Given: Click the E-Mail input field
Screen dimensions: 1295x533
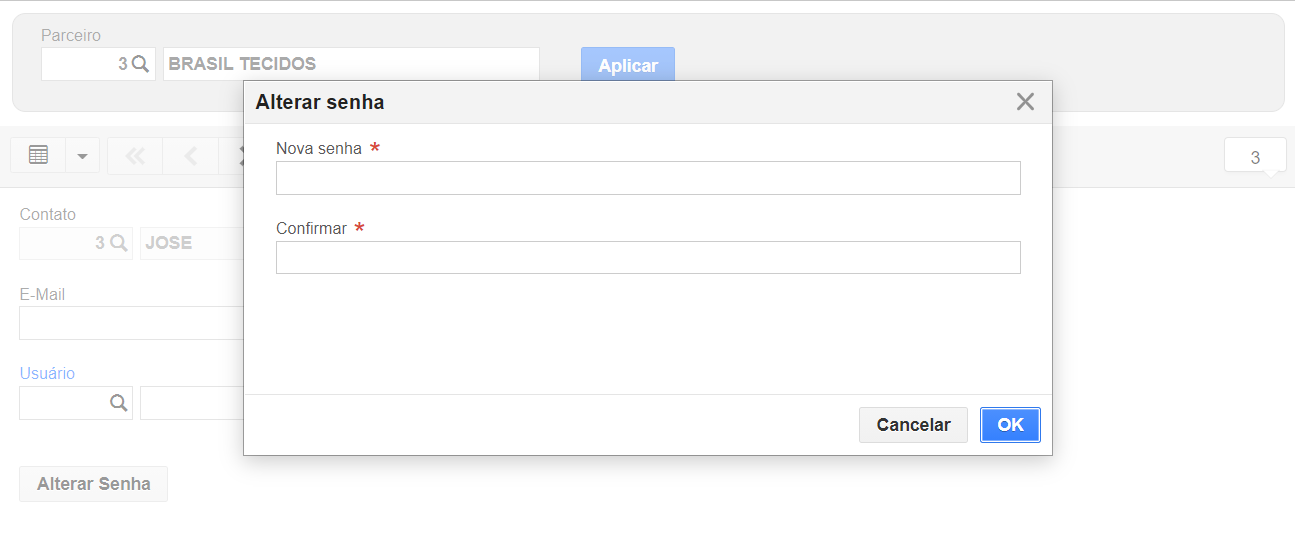Looking at the screenshot, I should point(131,323).
